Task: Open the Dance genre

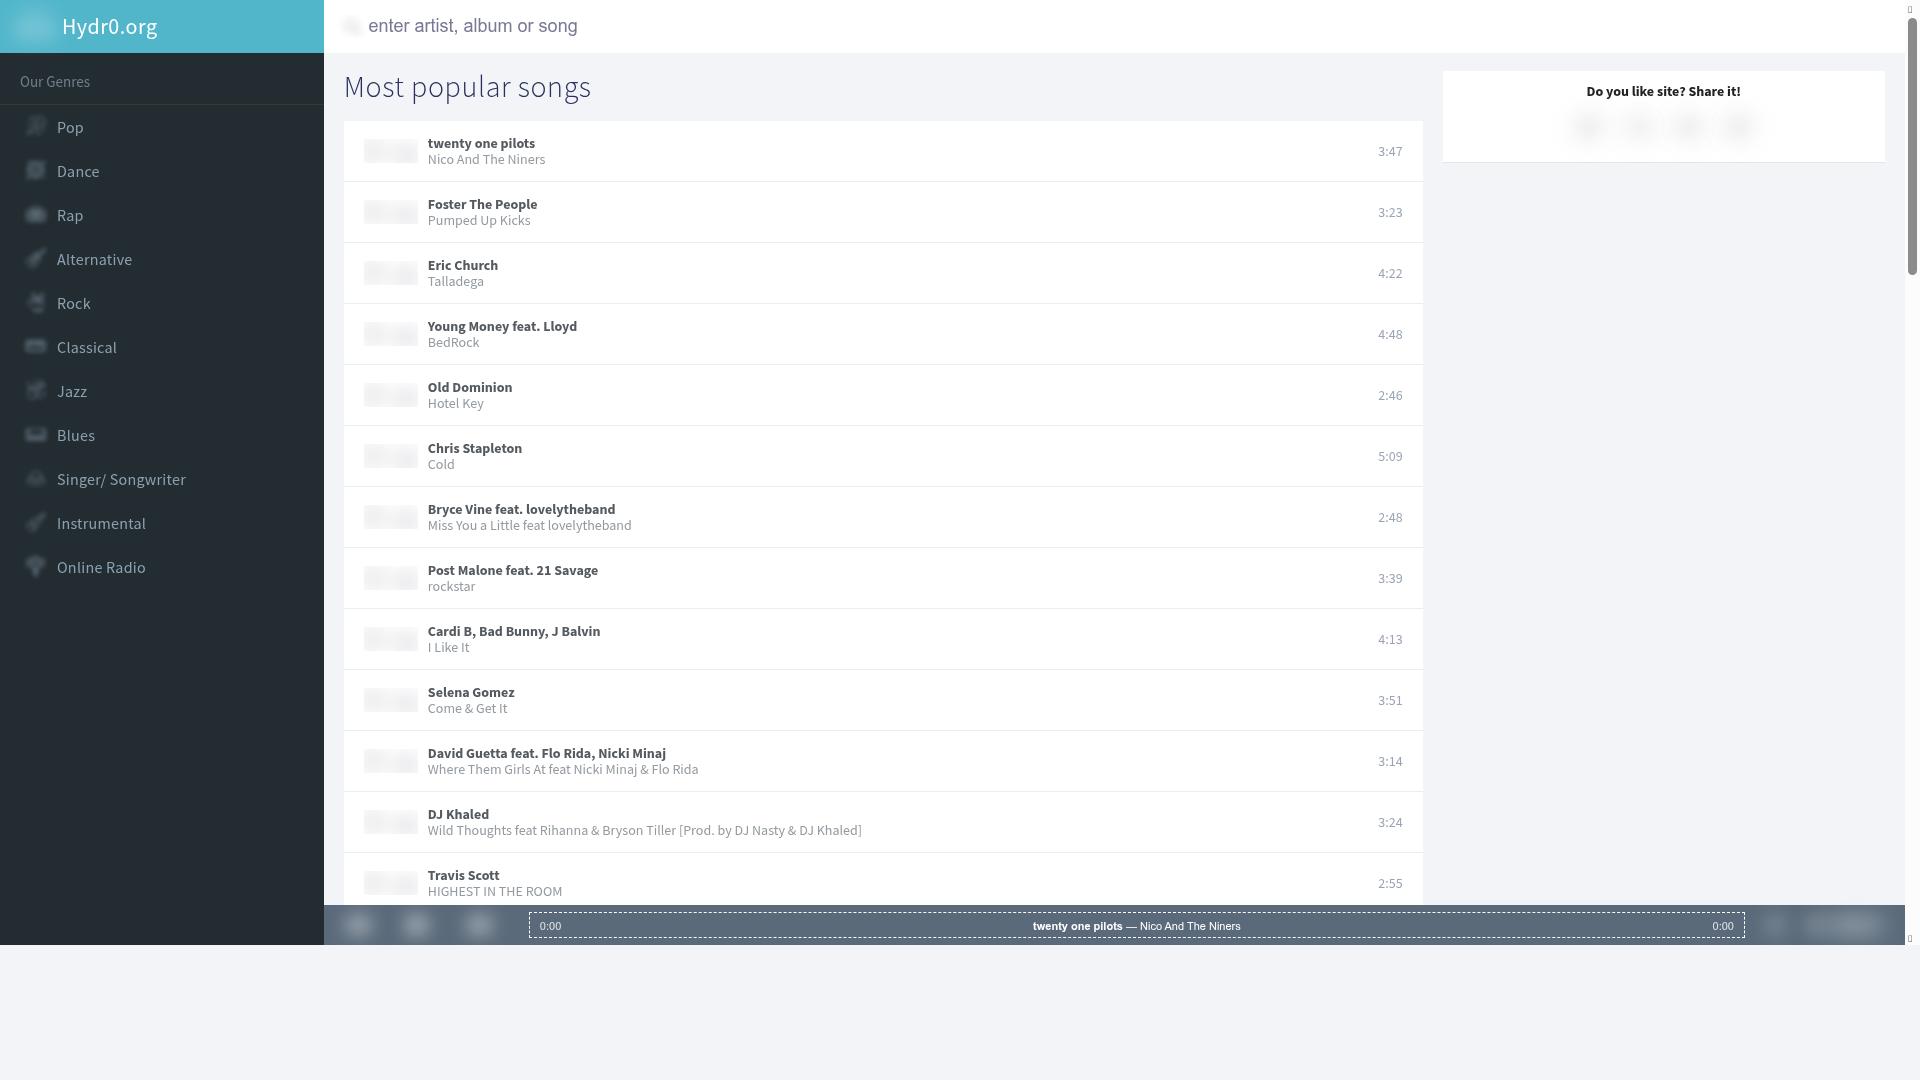Action: pos(78,171)
